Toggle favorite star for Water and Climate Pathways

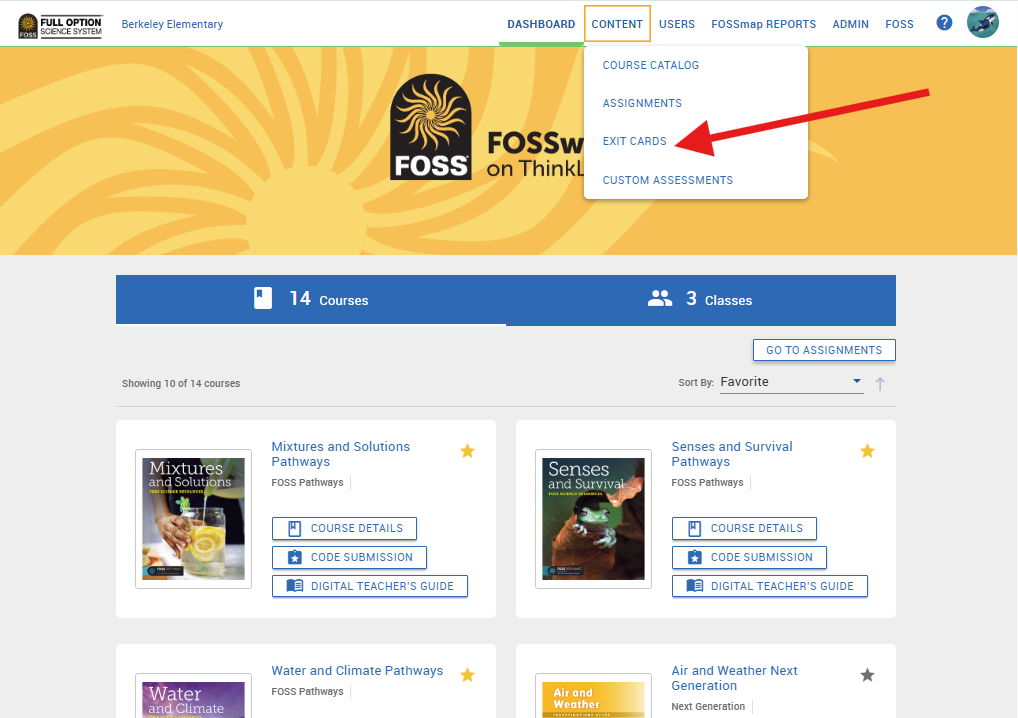pyautogui.click(x=467, y=675)
